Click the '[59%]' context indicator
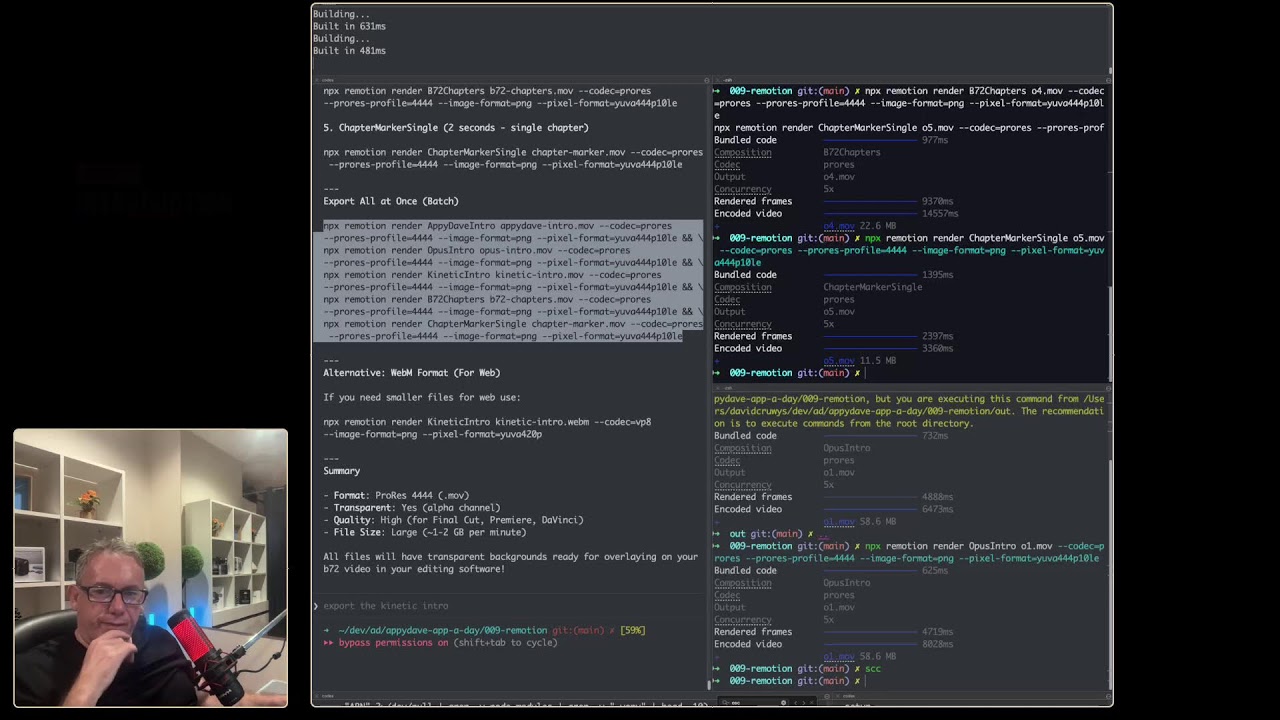1280x720 pixels. (632, 631)
